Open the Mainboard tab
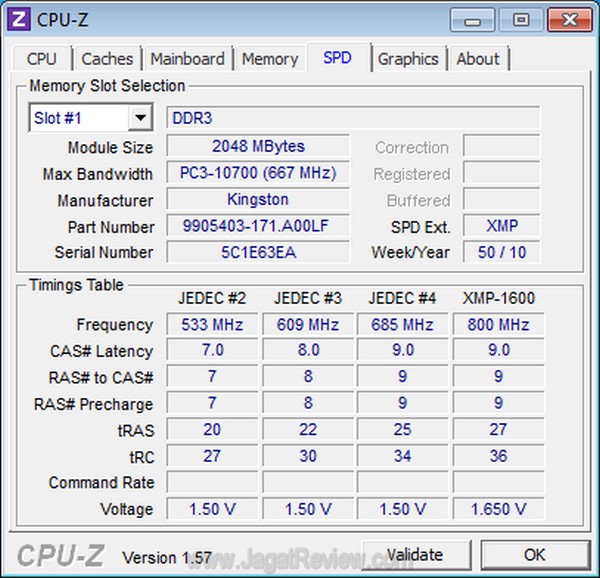This screenshot has height=578, width=600. [188, 59]
